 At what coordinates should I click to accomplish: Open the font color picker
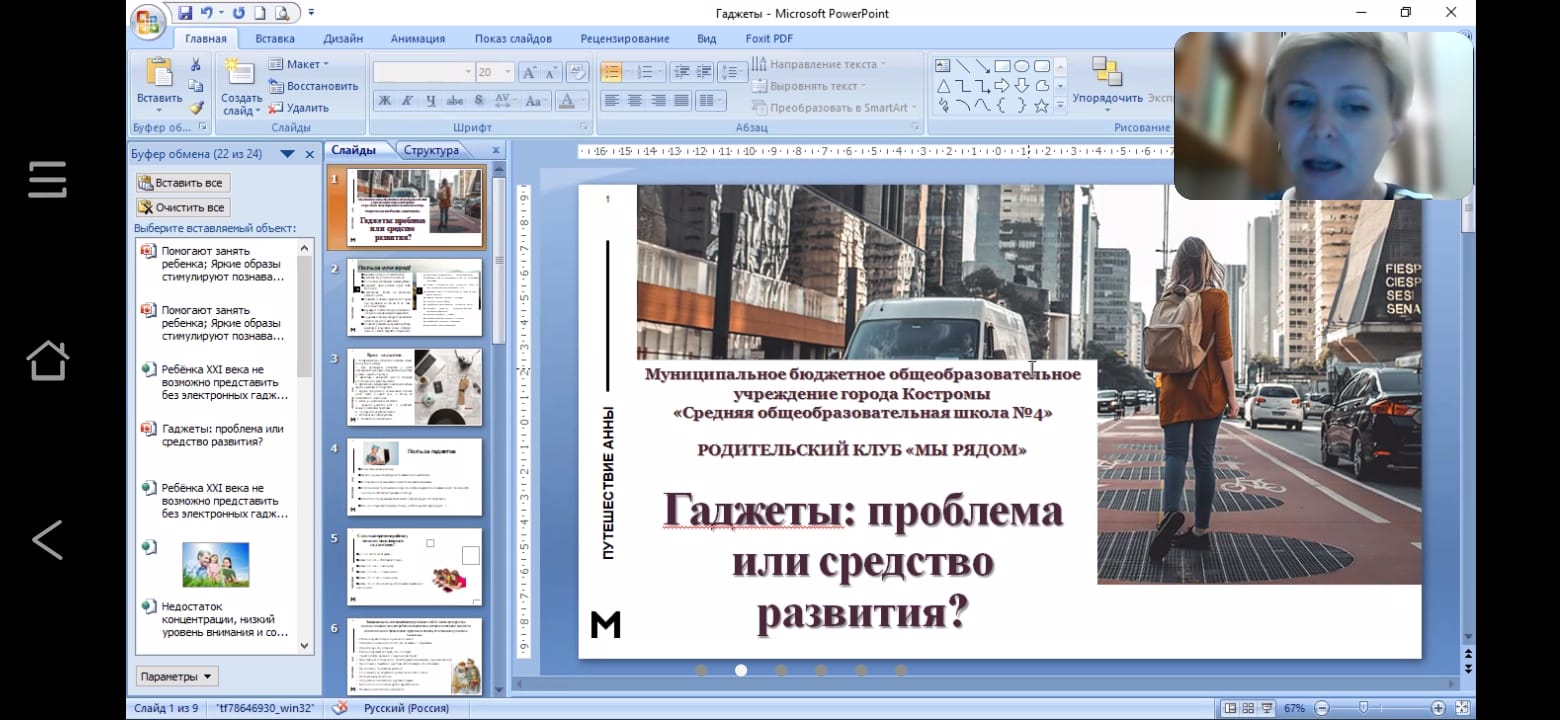[x=571, y=100]
